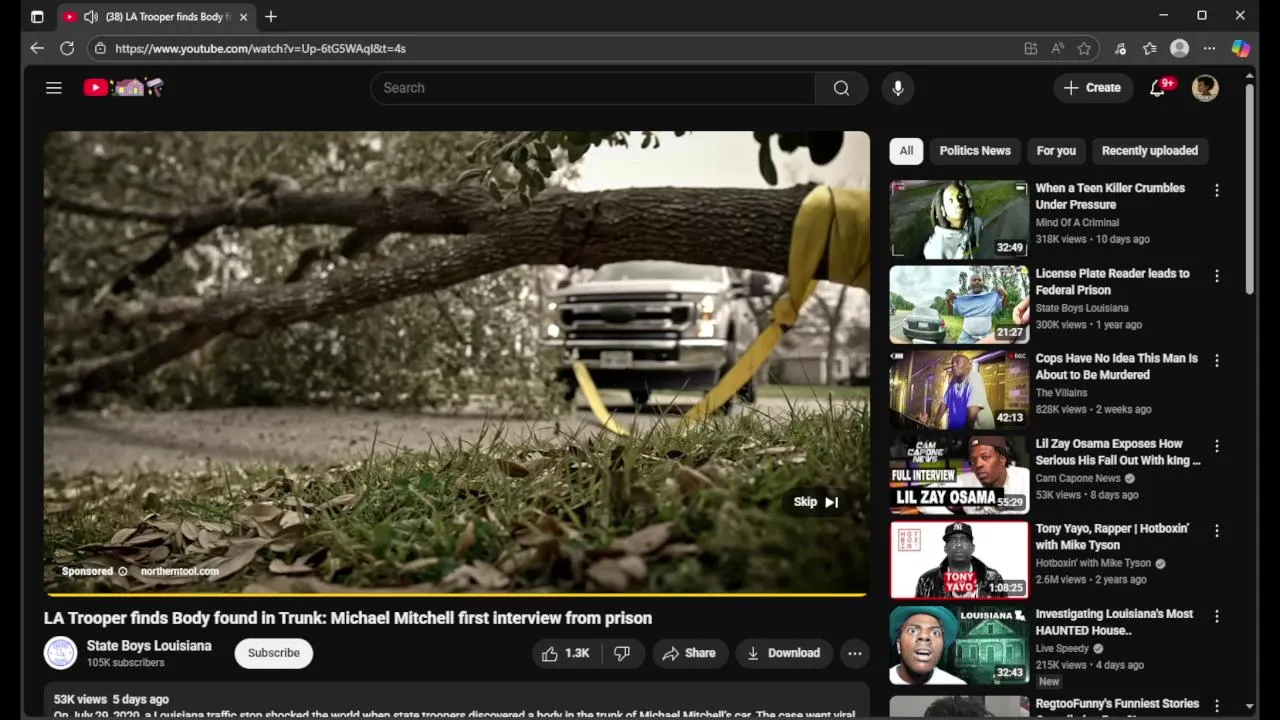Click Live Speedy channel name
The image size is (1280, 720).
[x=1062, y=648]
